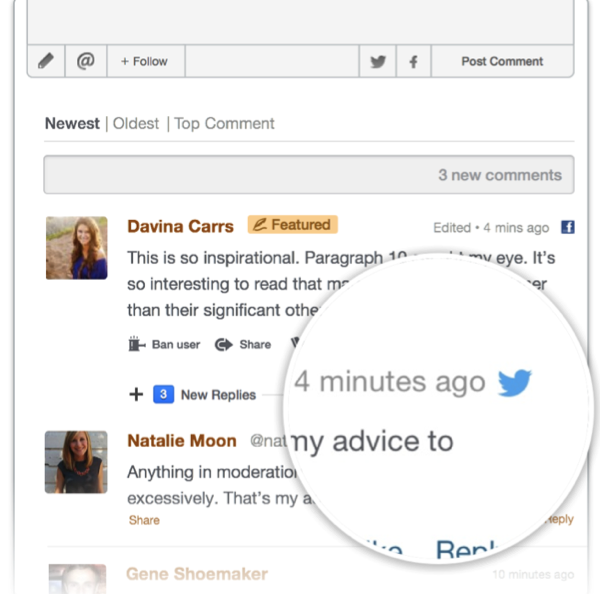
Task: Expand the 3 New Replies with plus icon
Action: 136,394
